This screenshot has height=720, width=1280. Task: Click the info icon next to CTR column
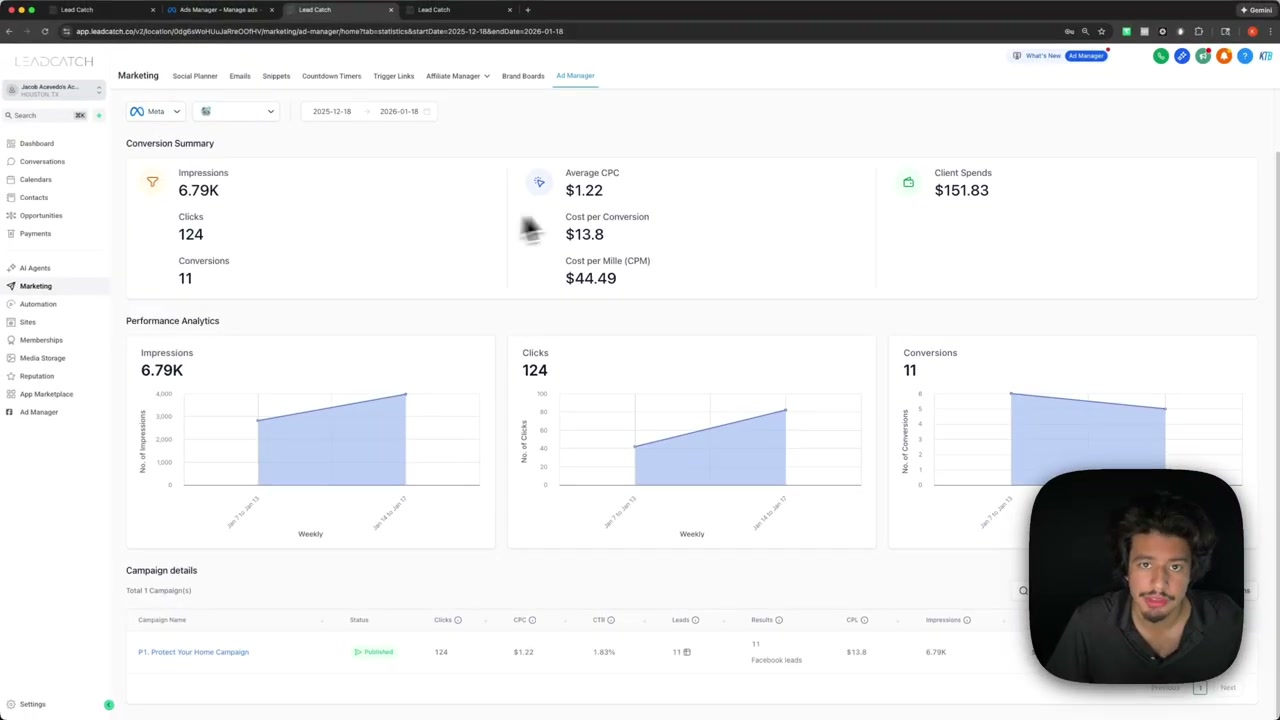(x=612, y=620)
